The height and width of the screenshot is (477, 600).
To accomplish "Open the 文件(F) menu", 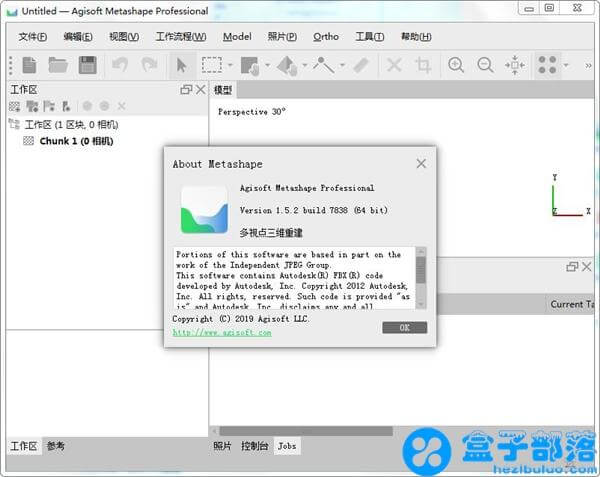I will 33,37.
